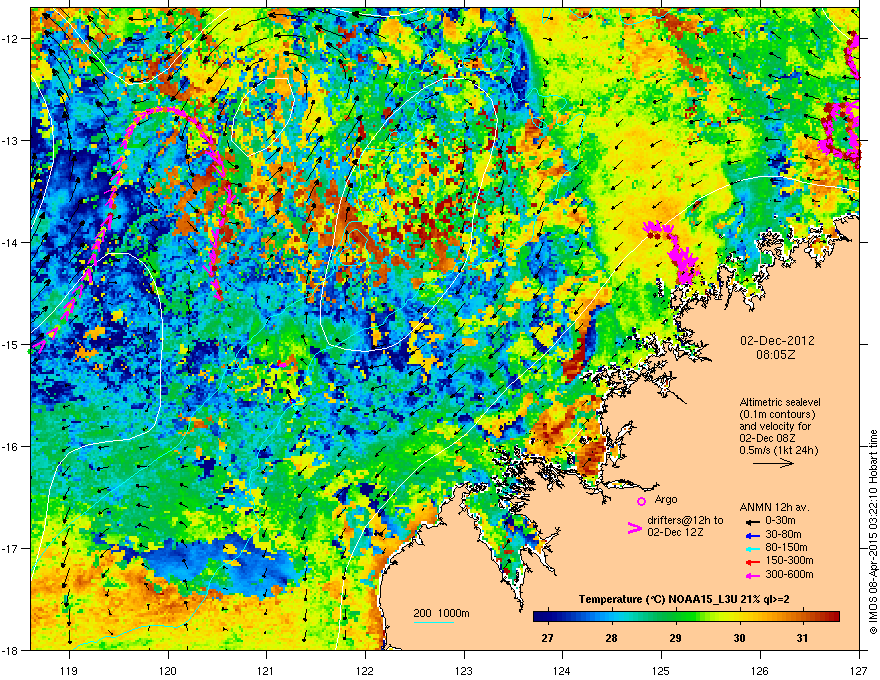Click the '0-30m' depth label
This screenshot has width=880, height=680.
point(780,521)
